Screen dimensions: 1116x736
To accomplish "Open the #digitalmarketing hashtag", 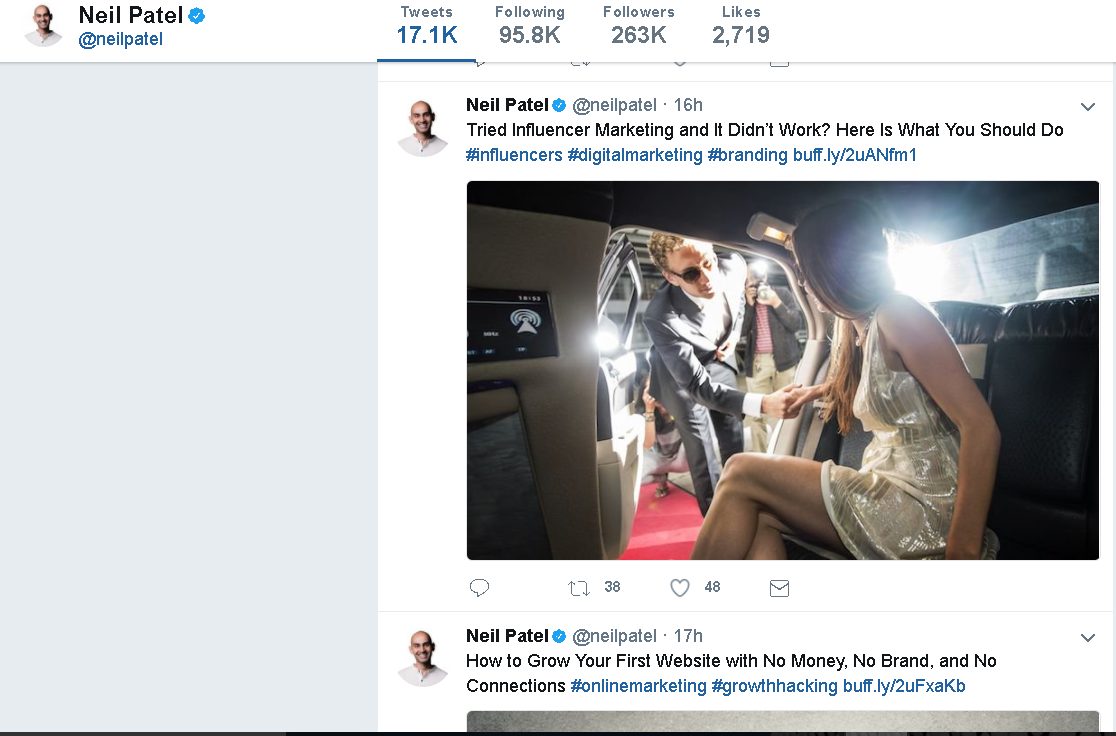I will 635,155.
